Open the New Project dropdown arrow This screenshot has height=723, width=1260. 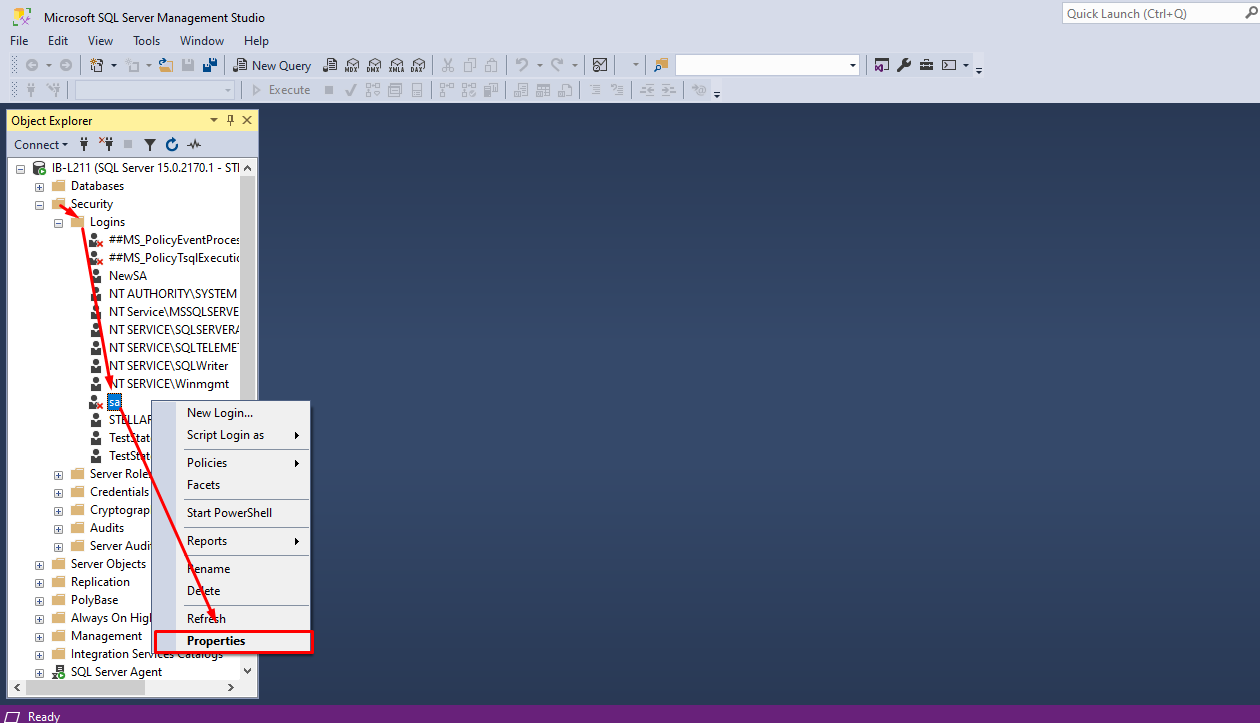[x=114, y=65]
